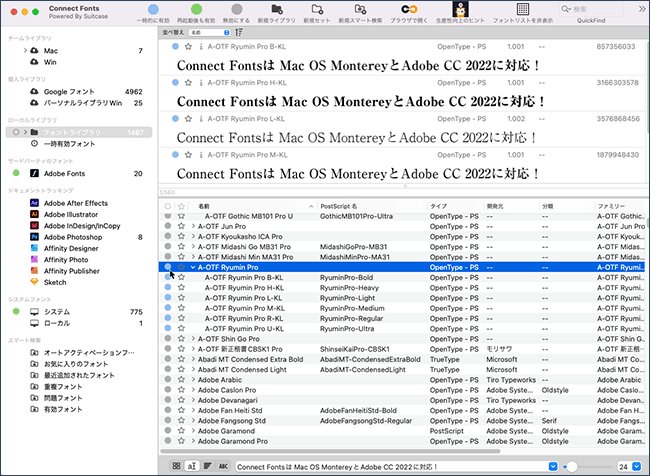The image size is (650, 476).
Task: Click the blue temporary activate toolbar button
Action: (x=153, y=9)
